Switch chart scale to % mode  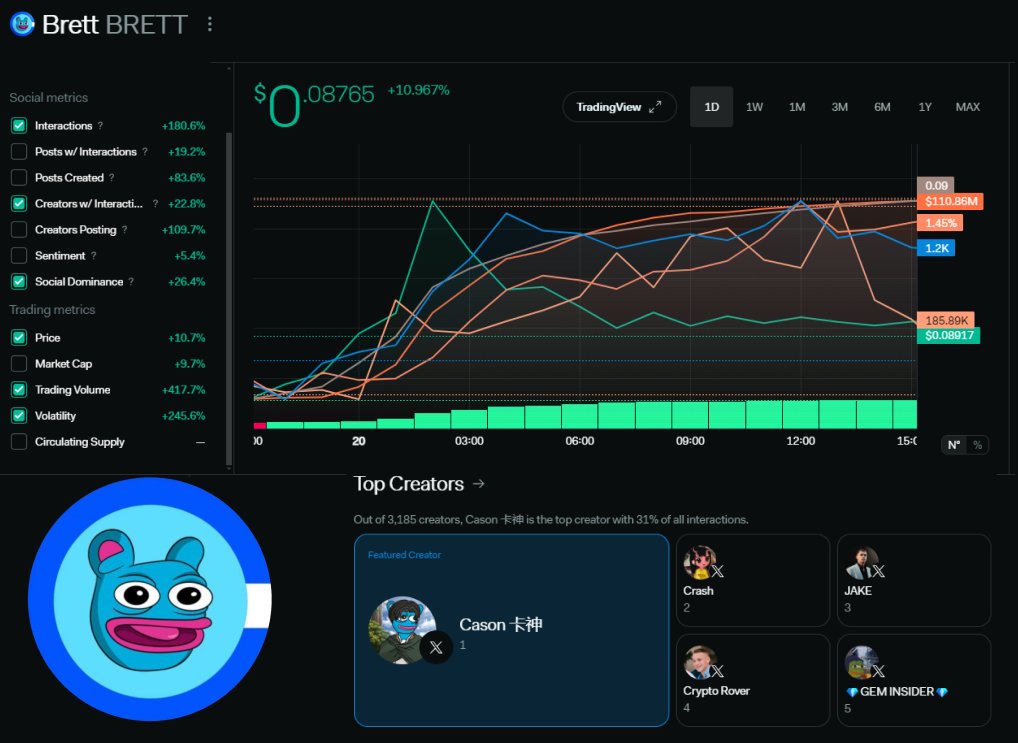(977, 445)
